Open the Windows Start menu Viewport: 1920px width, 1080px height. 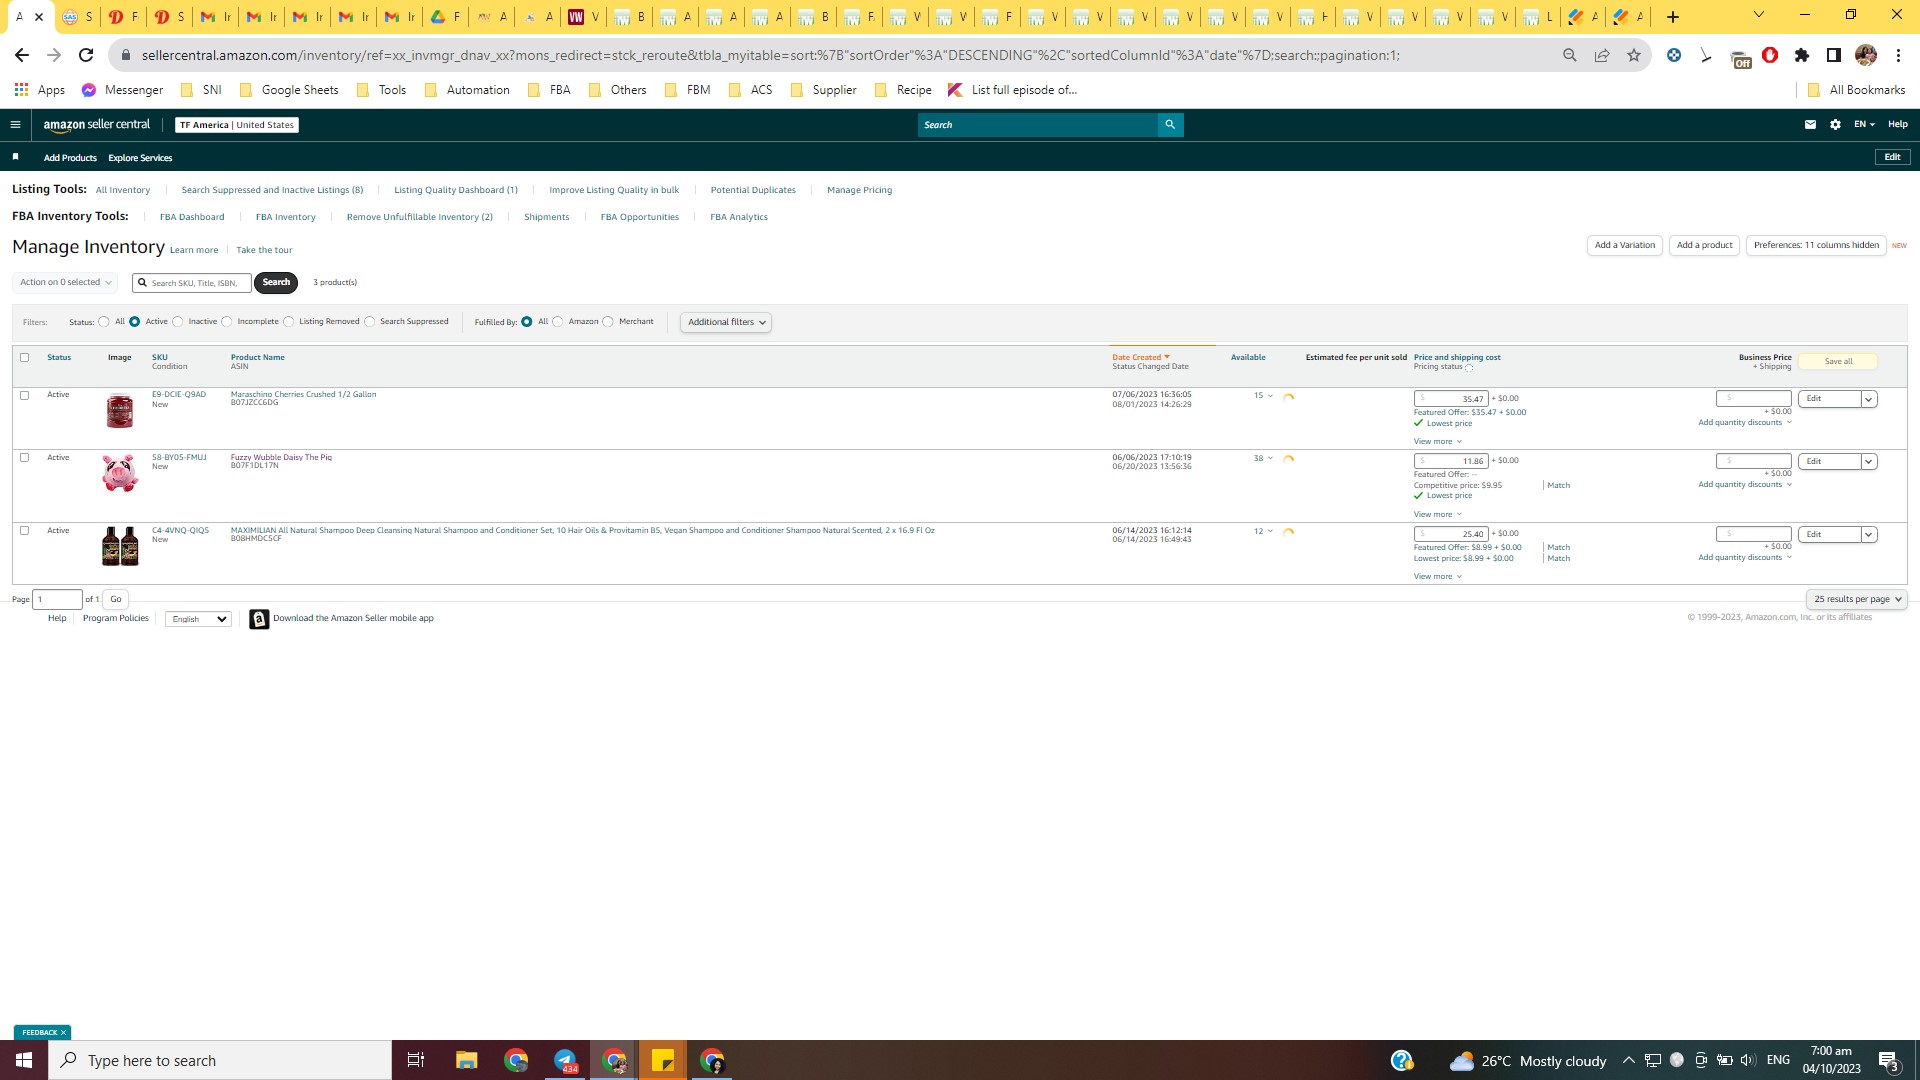coord(24,1060)
